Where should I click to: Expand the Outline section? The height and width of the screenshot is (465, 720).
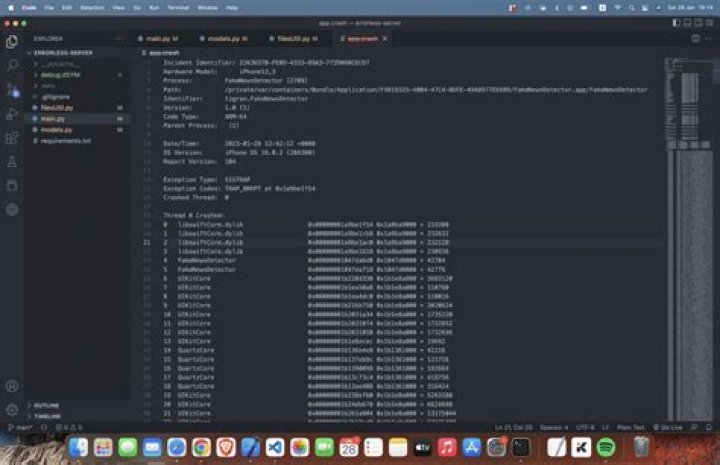[x=77, y=405]
